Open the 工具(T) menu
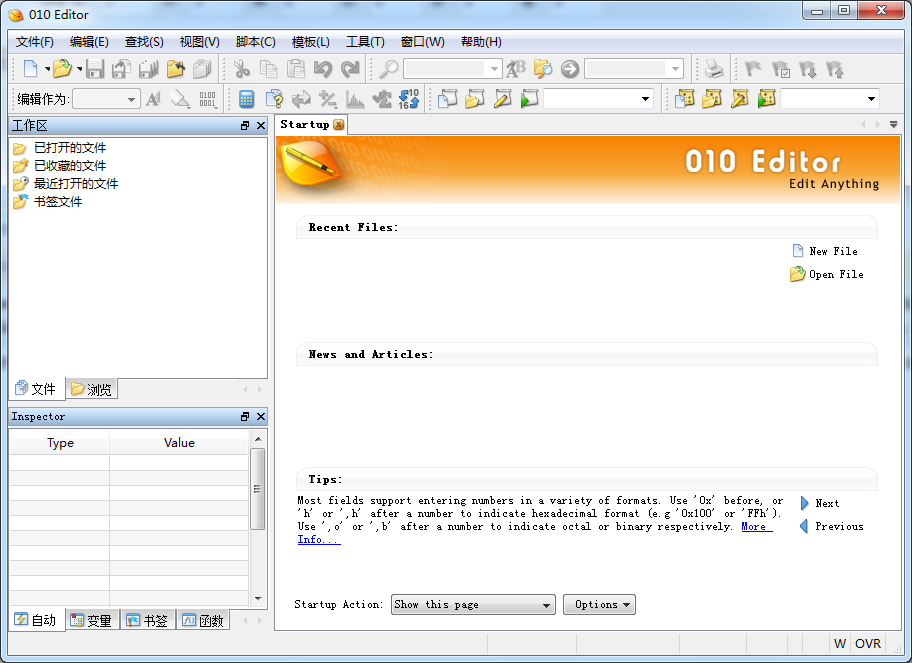The image size is (912, 663). pos(365,42)
